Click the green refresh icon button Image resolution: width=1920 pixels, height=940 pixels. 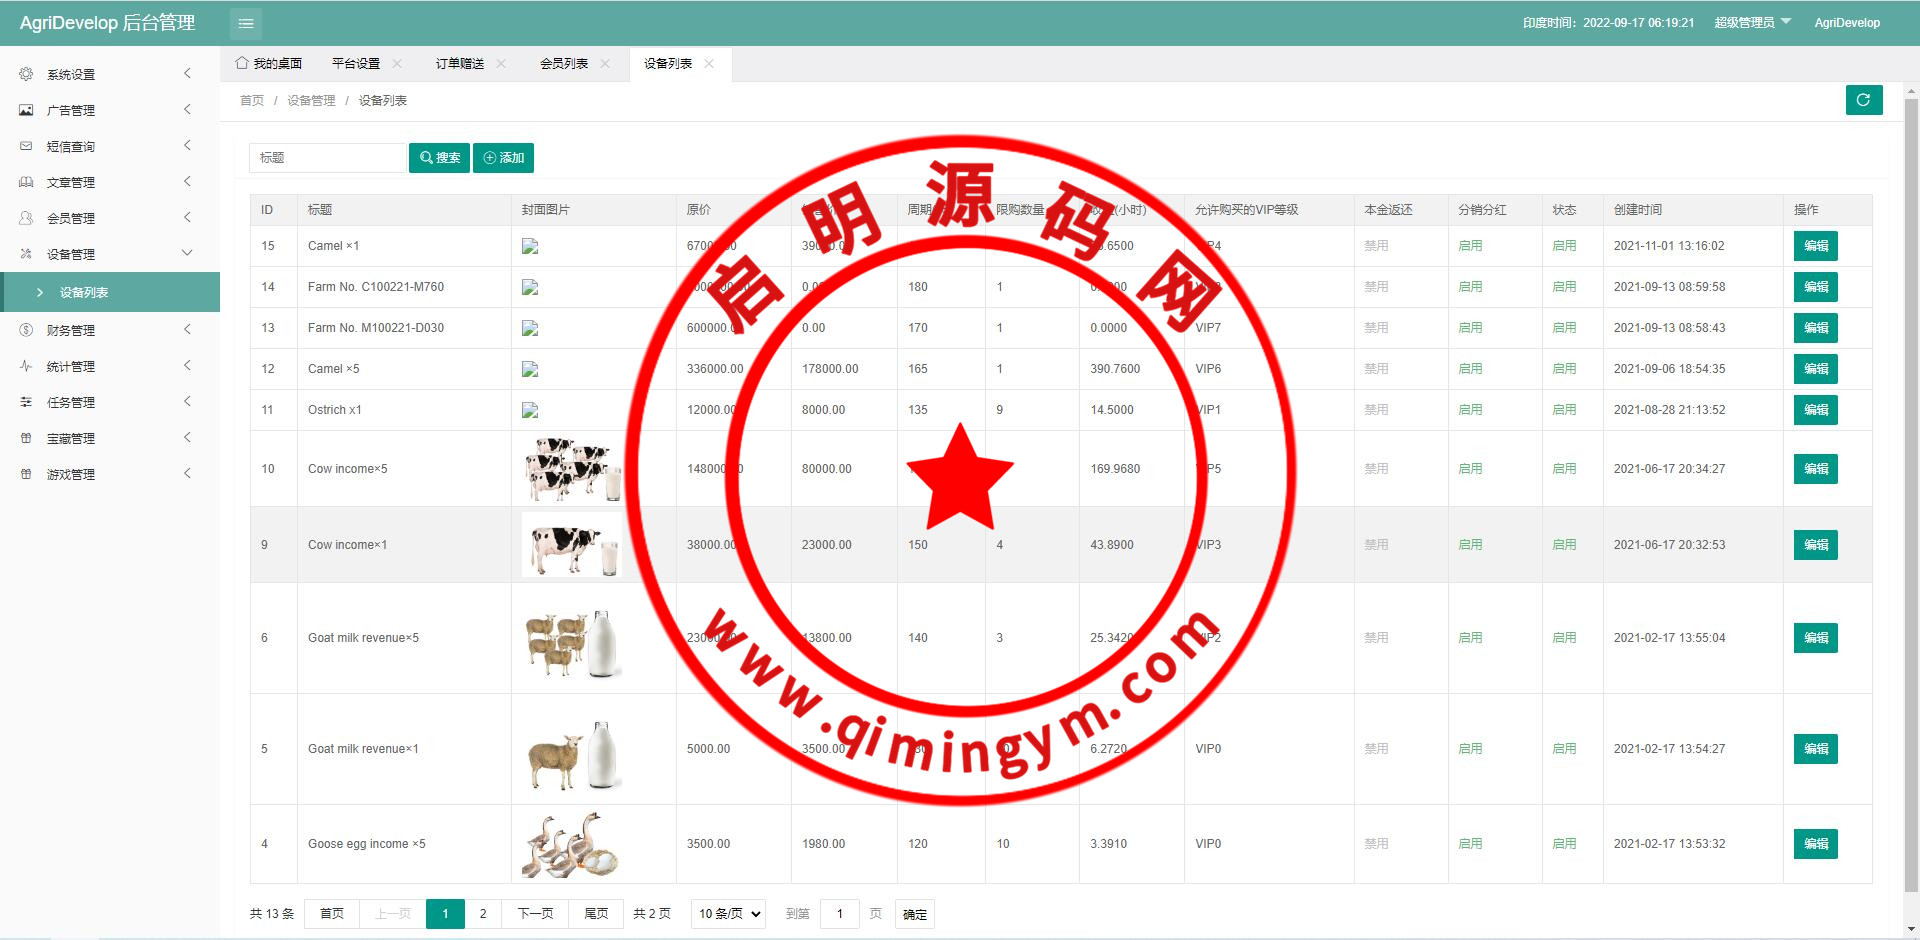click(1863, 100)
